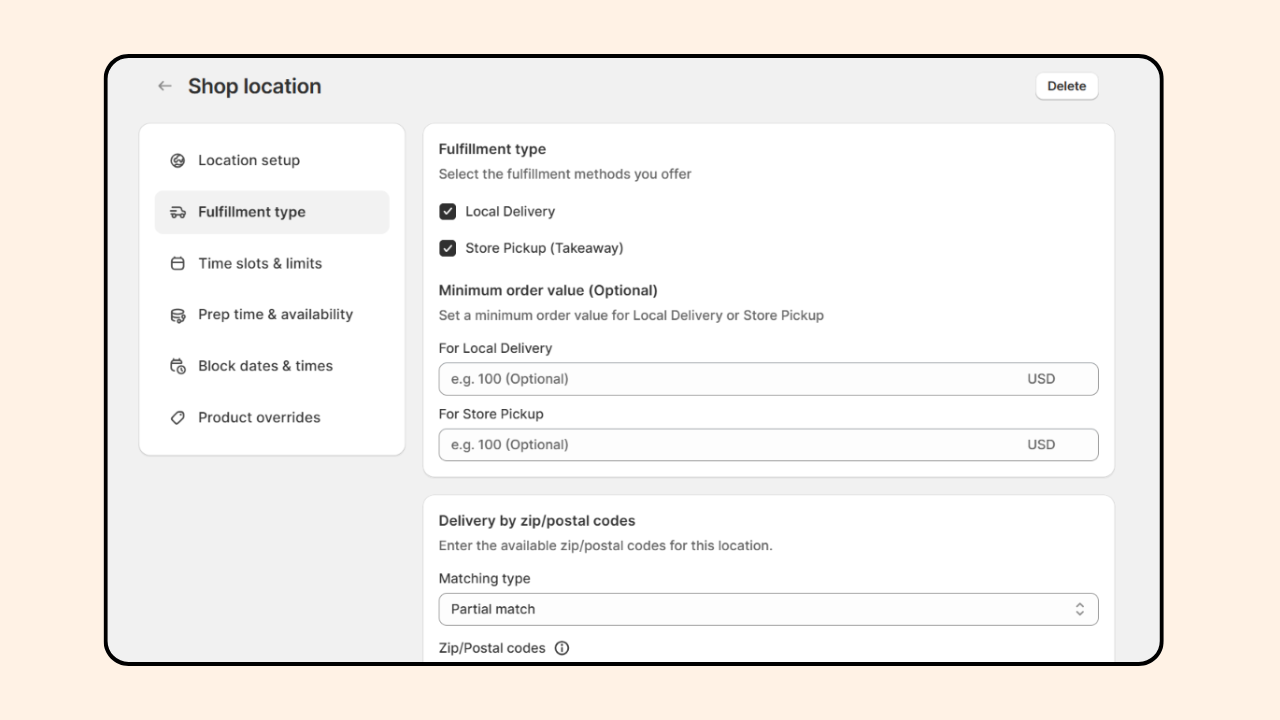Image resolution: width=1280 pixels, height=720 pixels.
Task: Open the Product overrides section
Action: pos(272,418)
